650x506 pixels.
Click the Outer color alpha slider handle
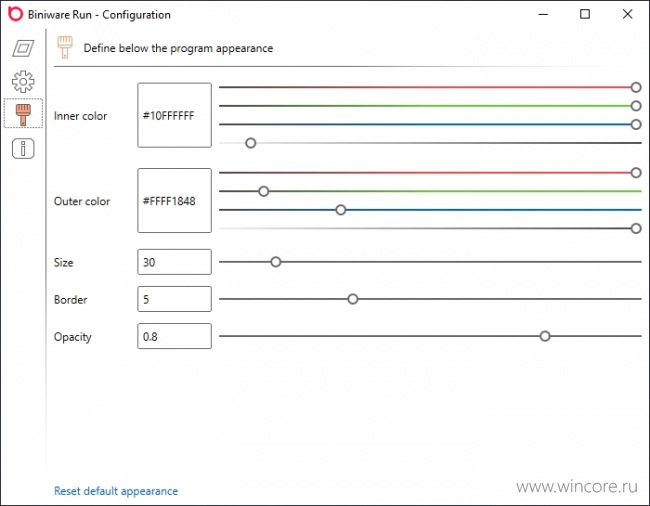point(636,228)
